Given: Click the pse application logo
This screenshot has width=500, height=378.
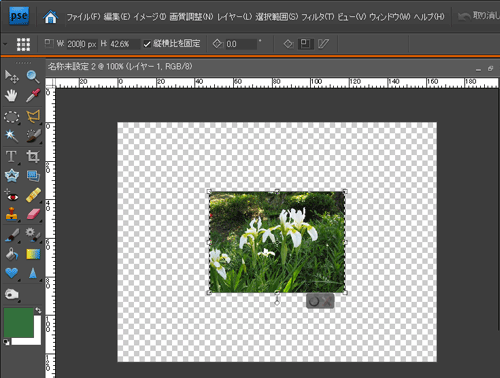Looking at the screenshot, I should coord(19,16).
